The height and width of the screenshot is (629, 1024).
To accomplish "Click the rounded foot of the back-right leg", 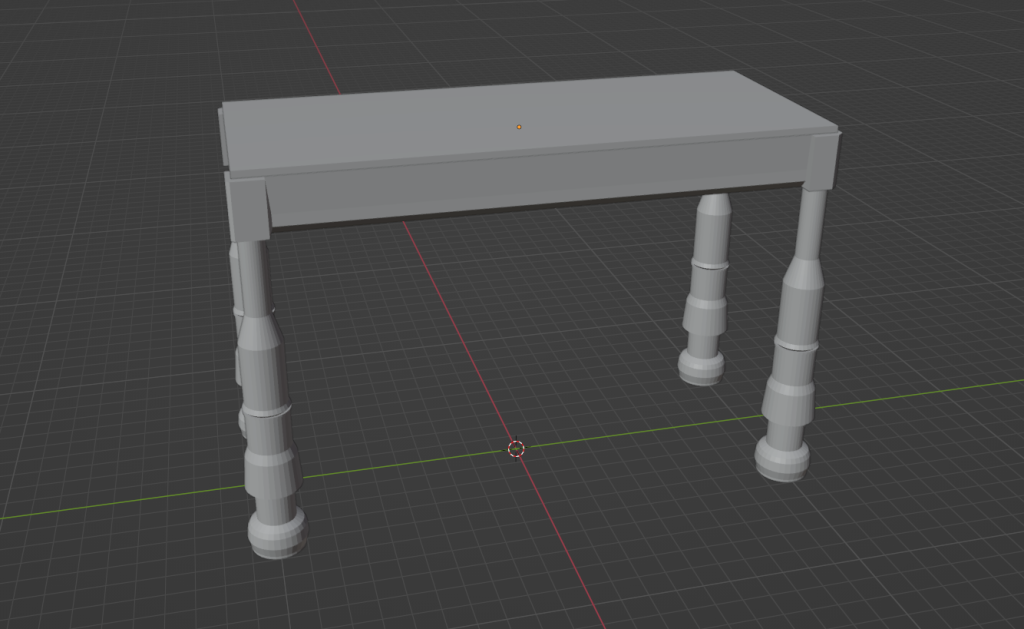I will [701, 366].
